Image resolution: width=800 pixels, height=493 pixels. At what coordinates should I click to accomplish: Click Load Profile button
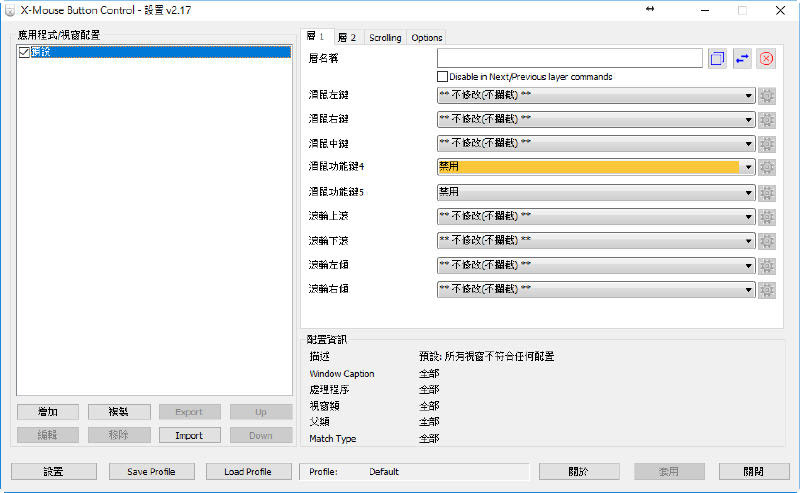[x=248, y=472]
